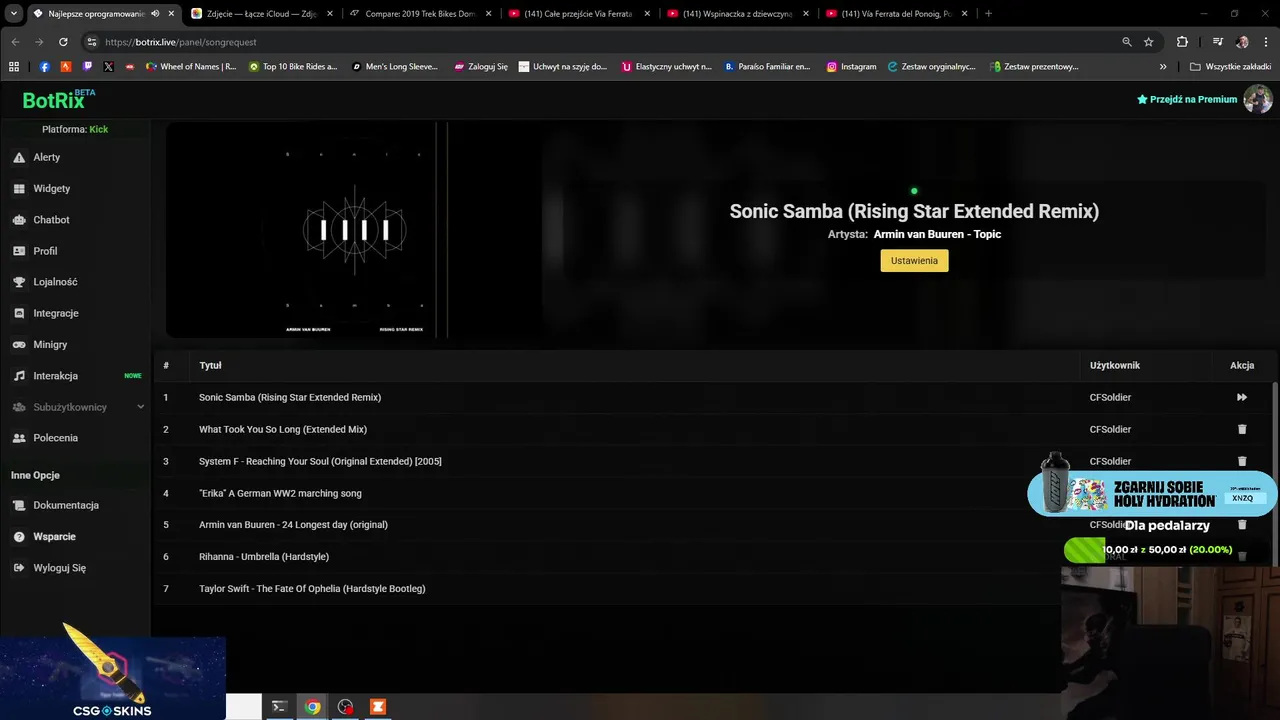
Task: Open the Twitch bookmark icon
Action: coord(87,67)
